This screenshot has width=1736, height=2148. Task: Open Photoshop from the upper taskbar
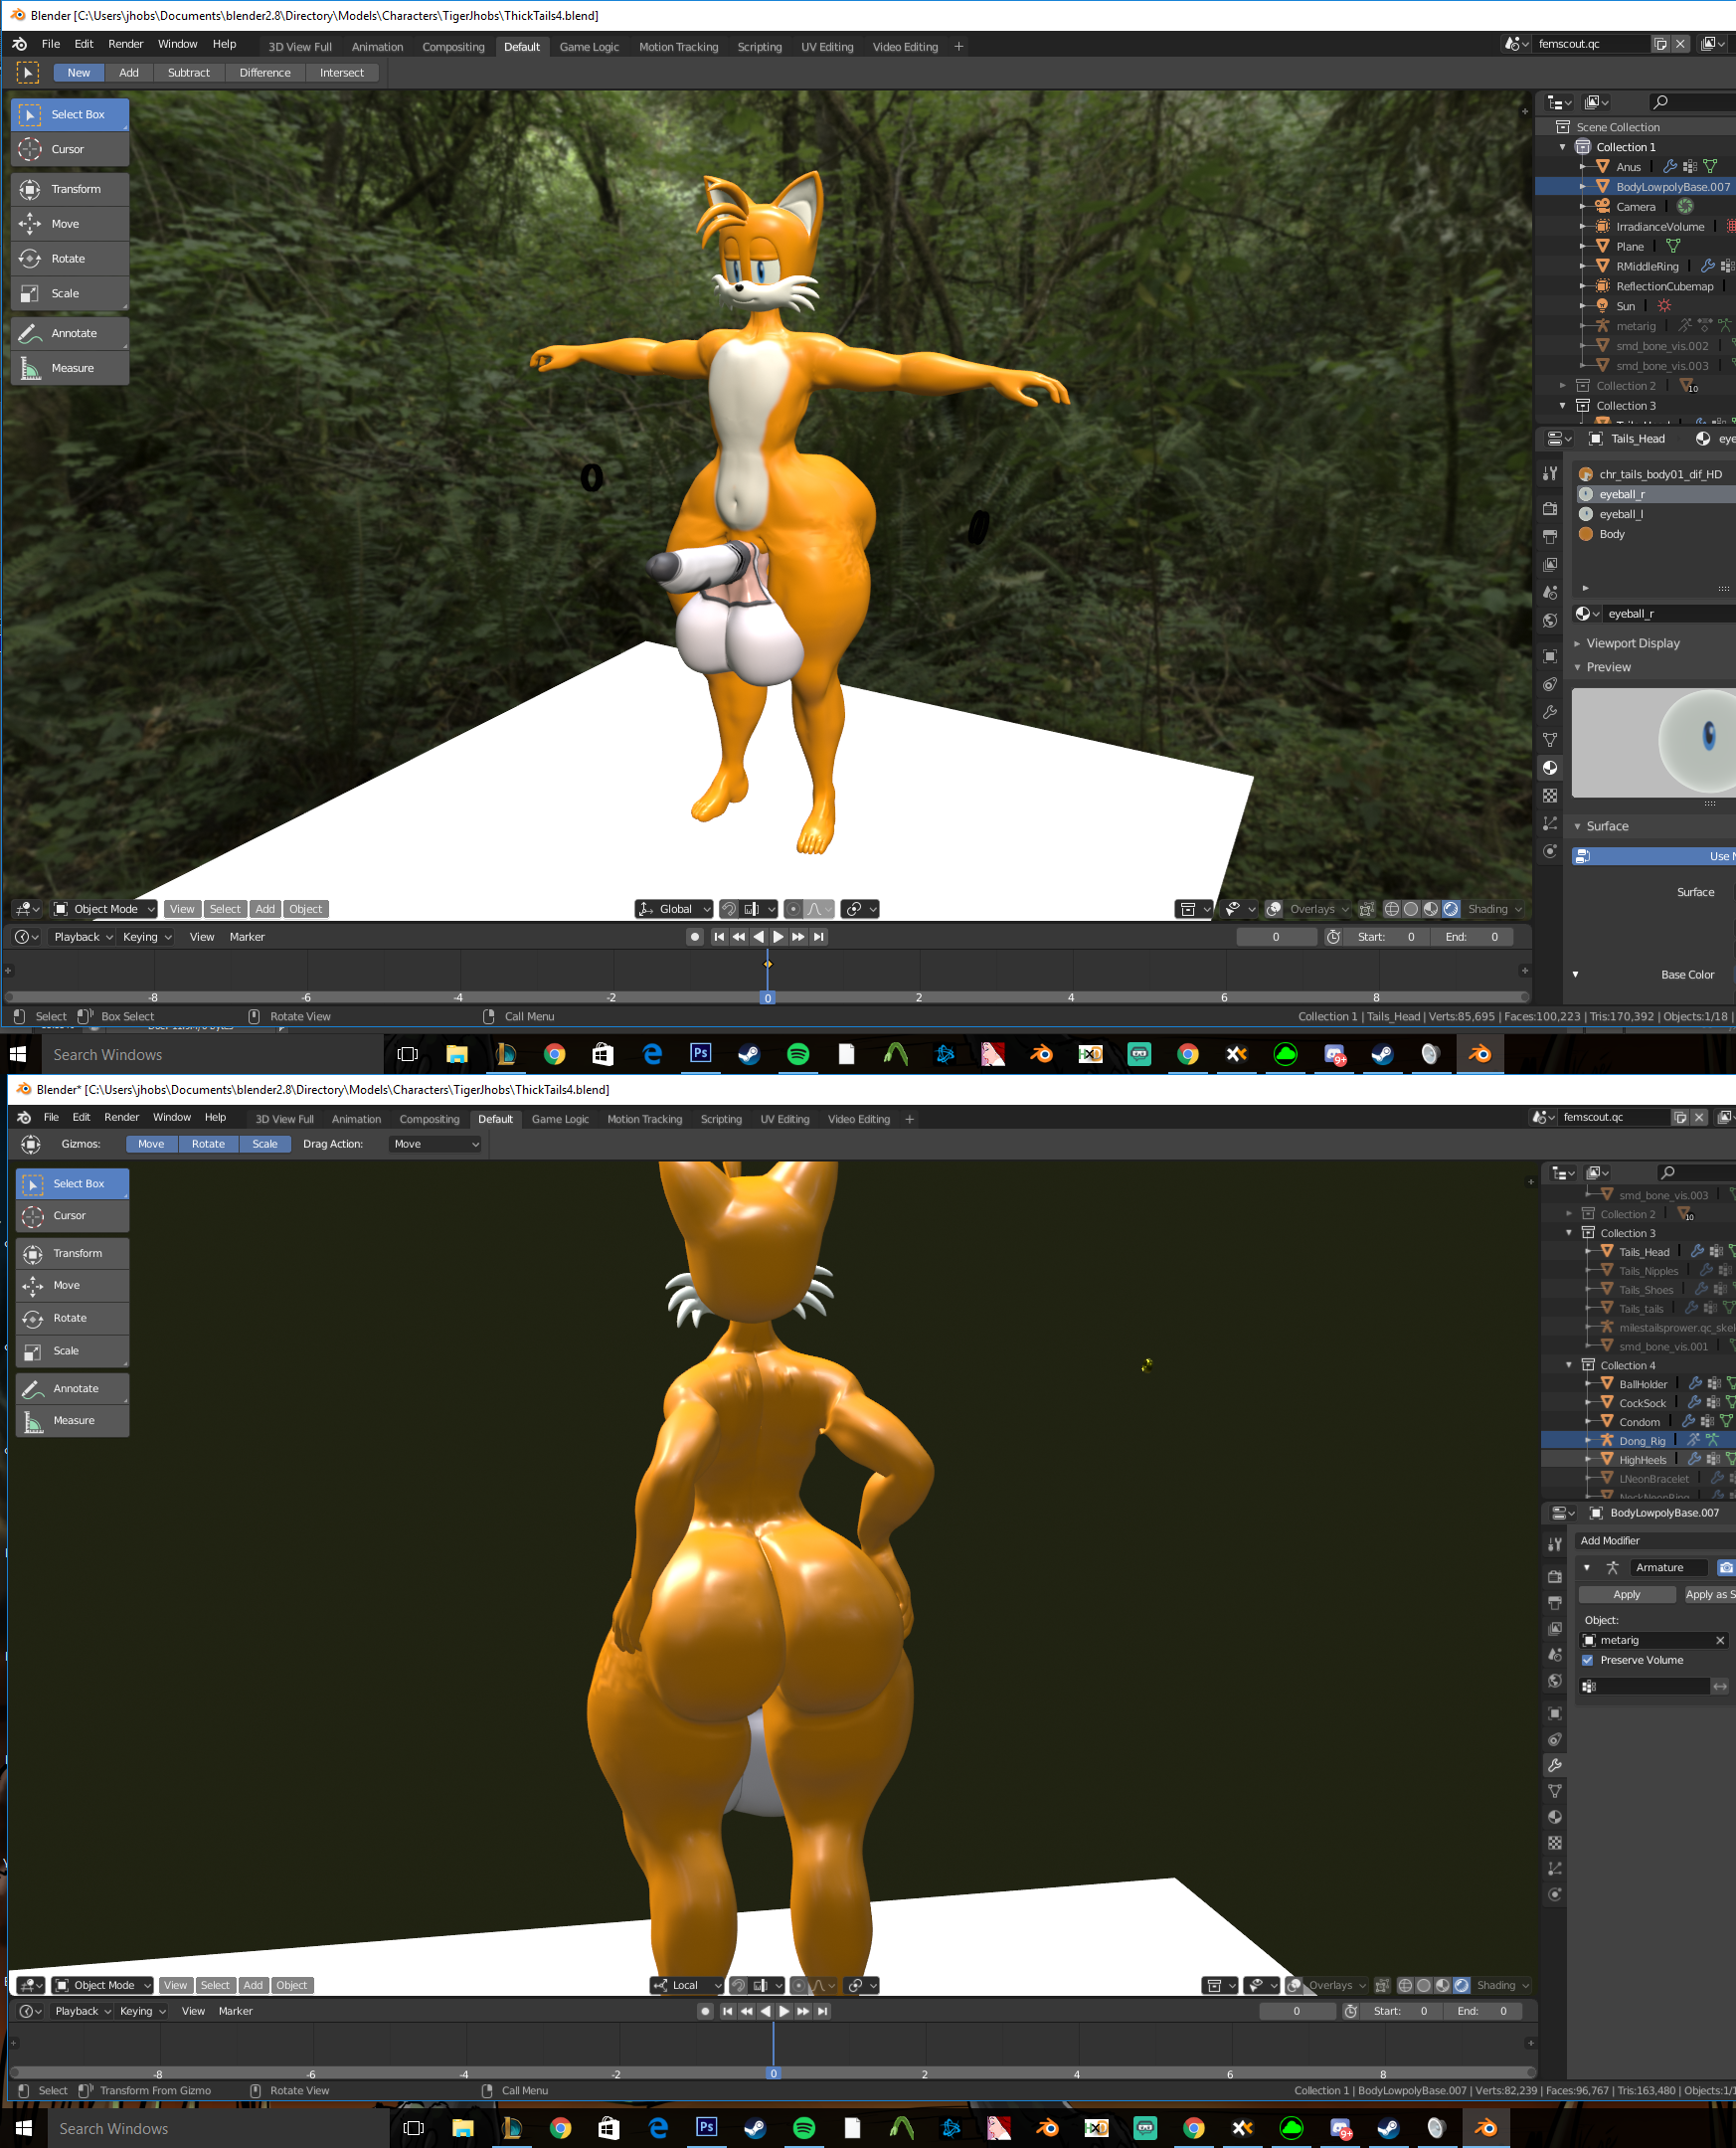coord(701,1054)
